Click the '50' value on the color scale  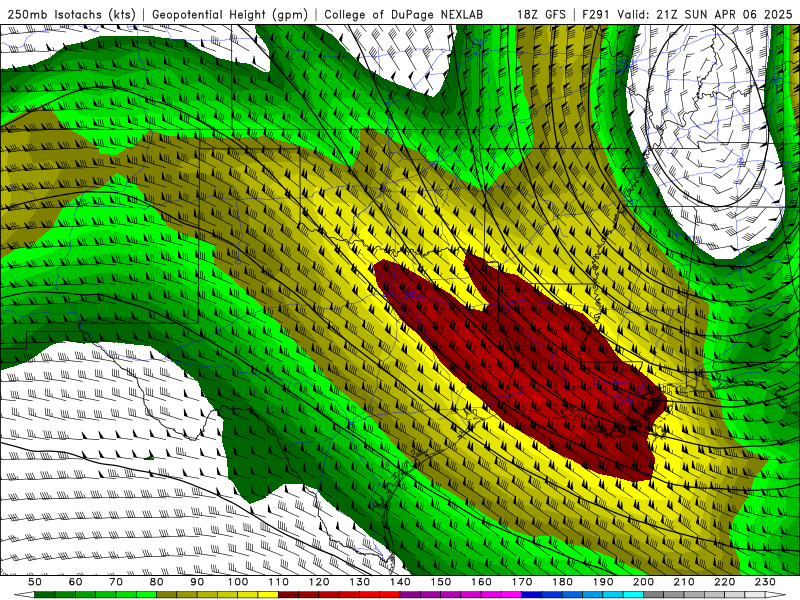pos(35,582)
